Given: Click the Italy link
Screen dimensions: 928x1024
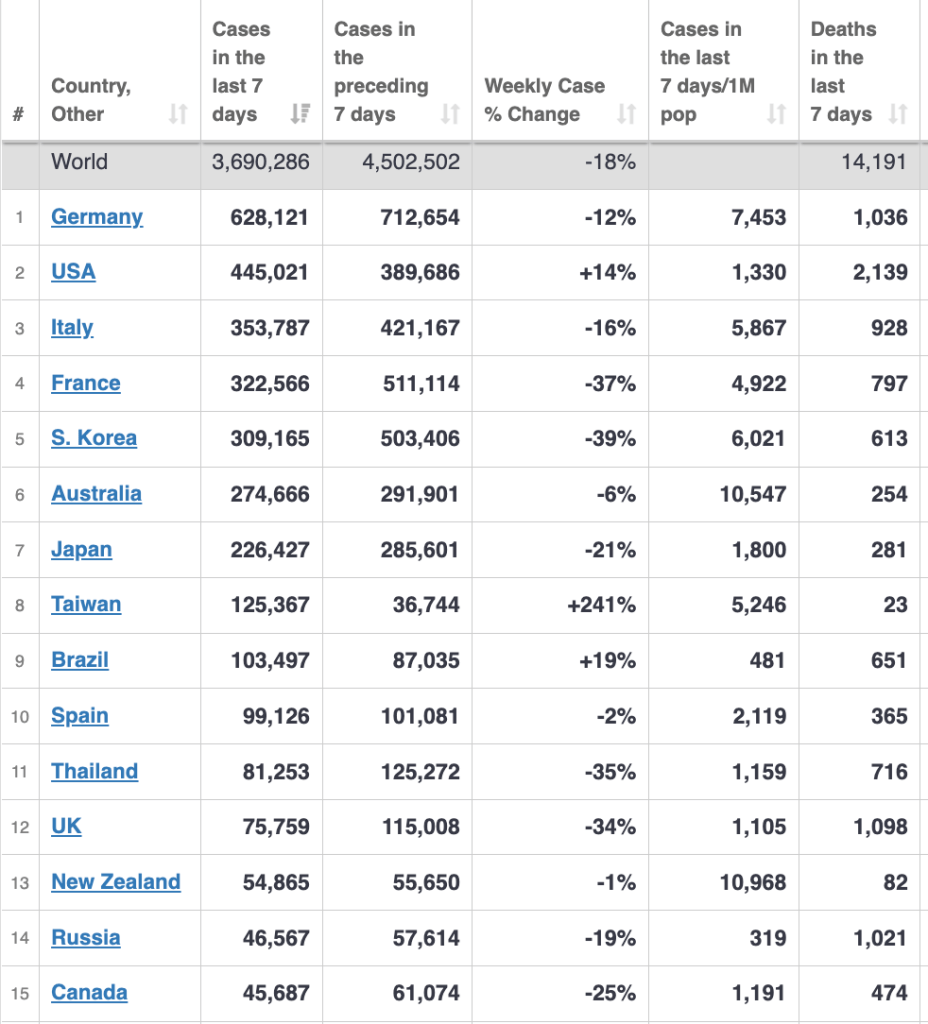Looking at the screenshot, I should 72,328.
